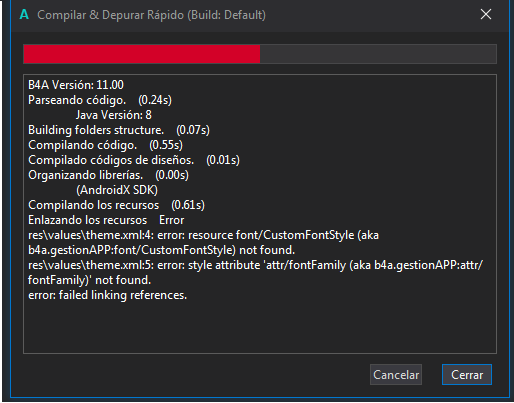Click the gray unfilled part of progress bar
Screen dimensions: 514x403
pyautogui.click(x=378, y=54)
